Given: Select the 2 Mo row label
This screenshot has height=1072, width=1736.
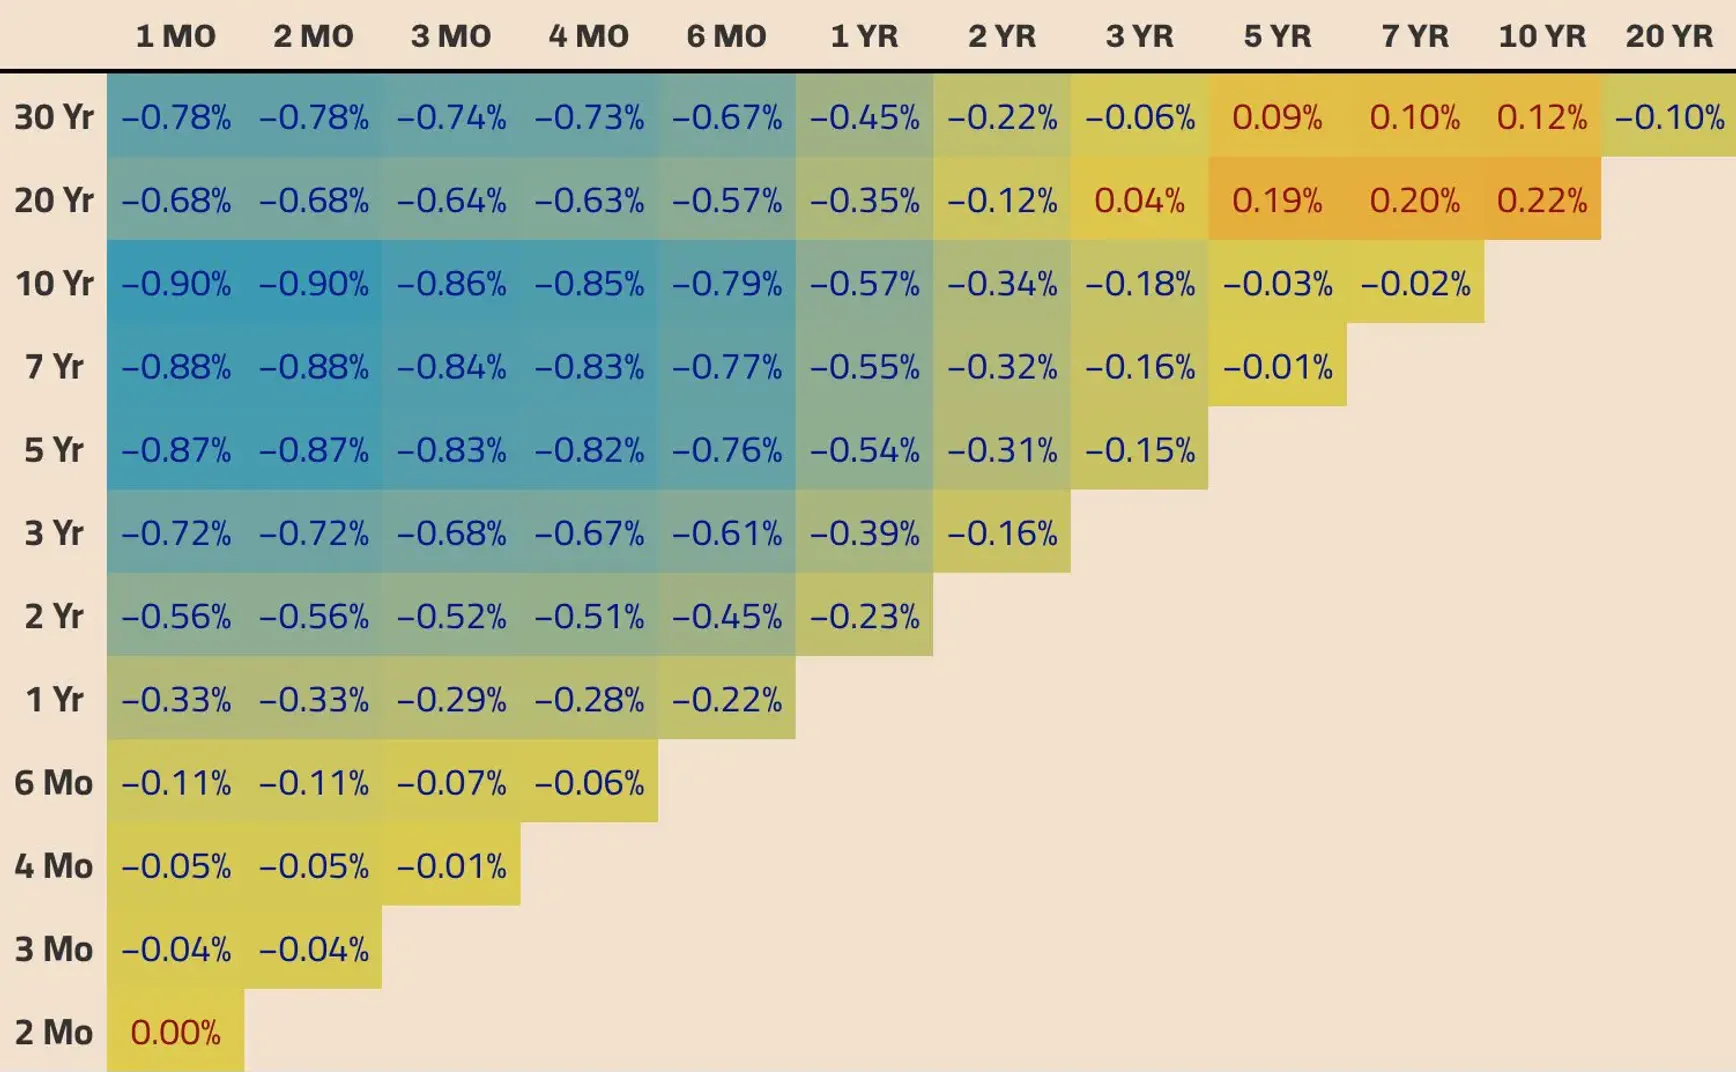Looking at the screenshot, I should click(54, 1031).
